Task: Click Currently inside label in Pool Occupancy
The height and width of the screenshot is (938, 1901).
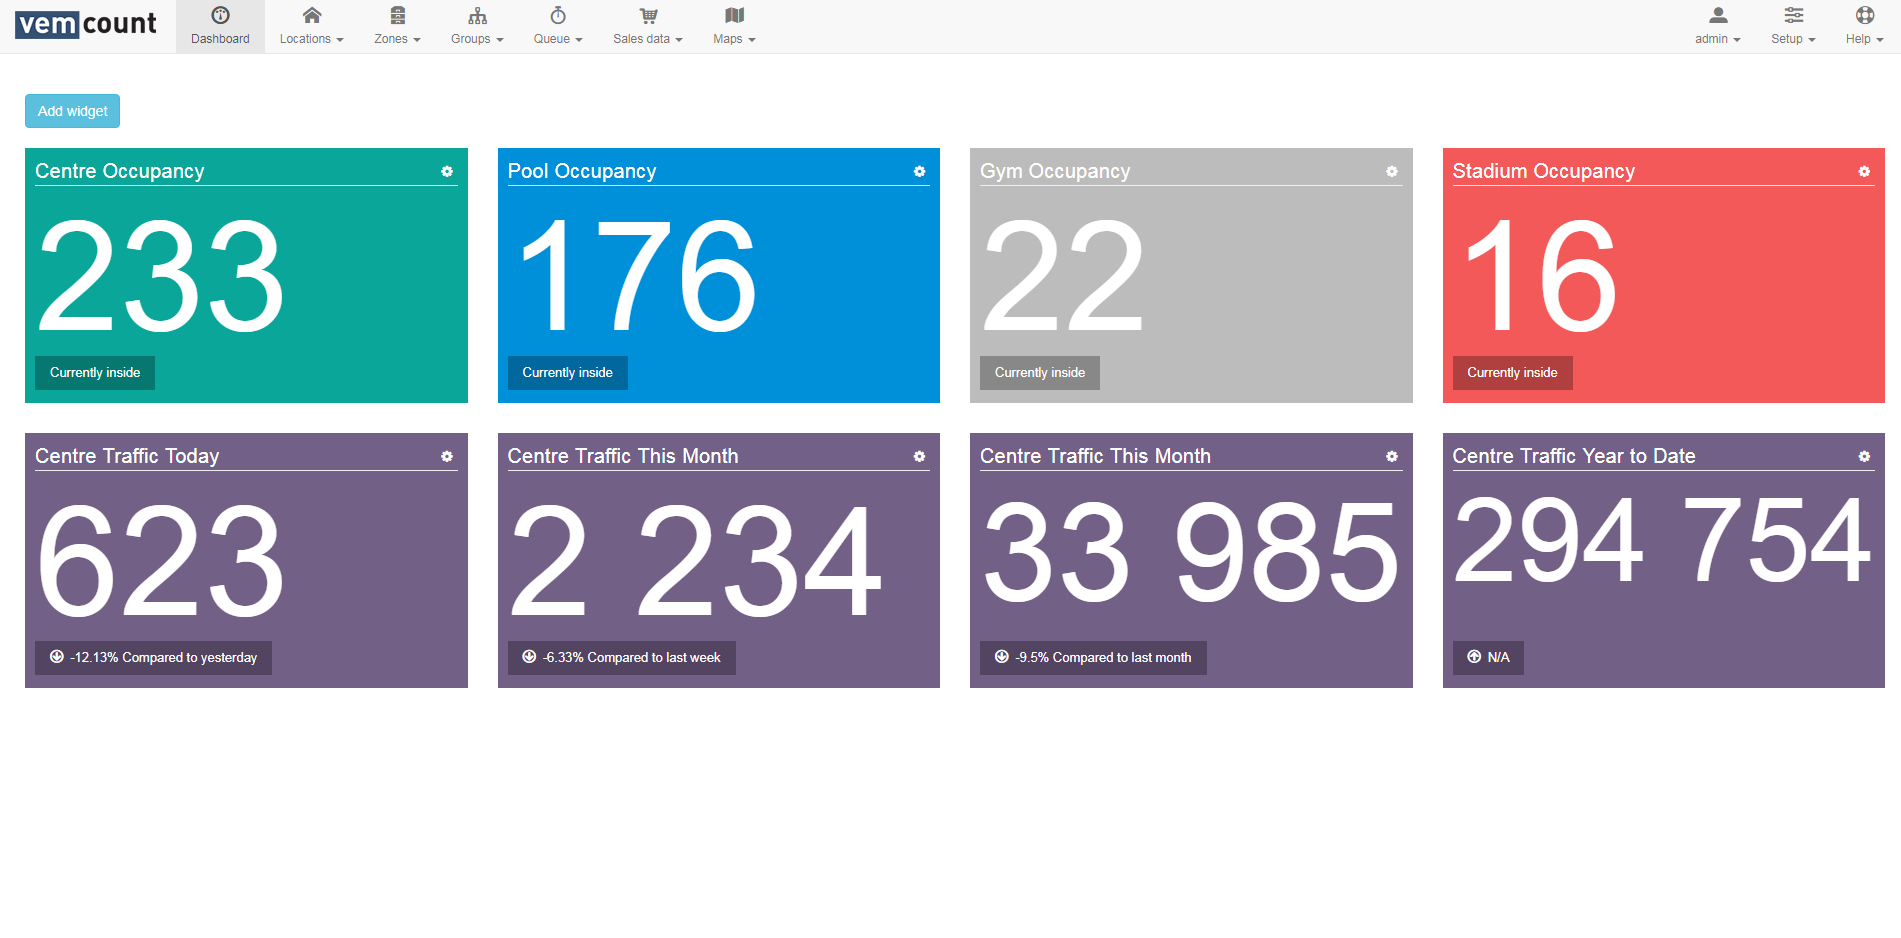Action: pyautogui.click(x=567, y=373)
